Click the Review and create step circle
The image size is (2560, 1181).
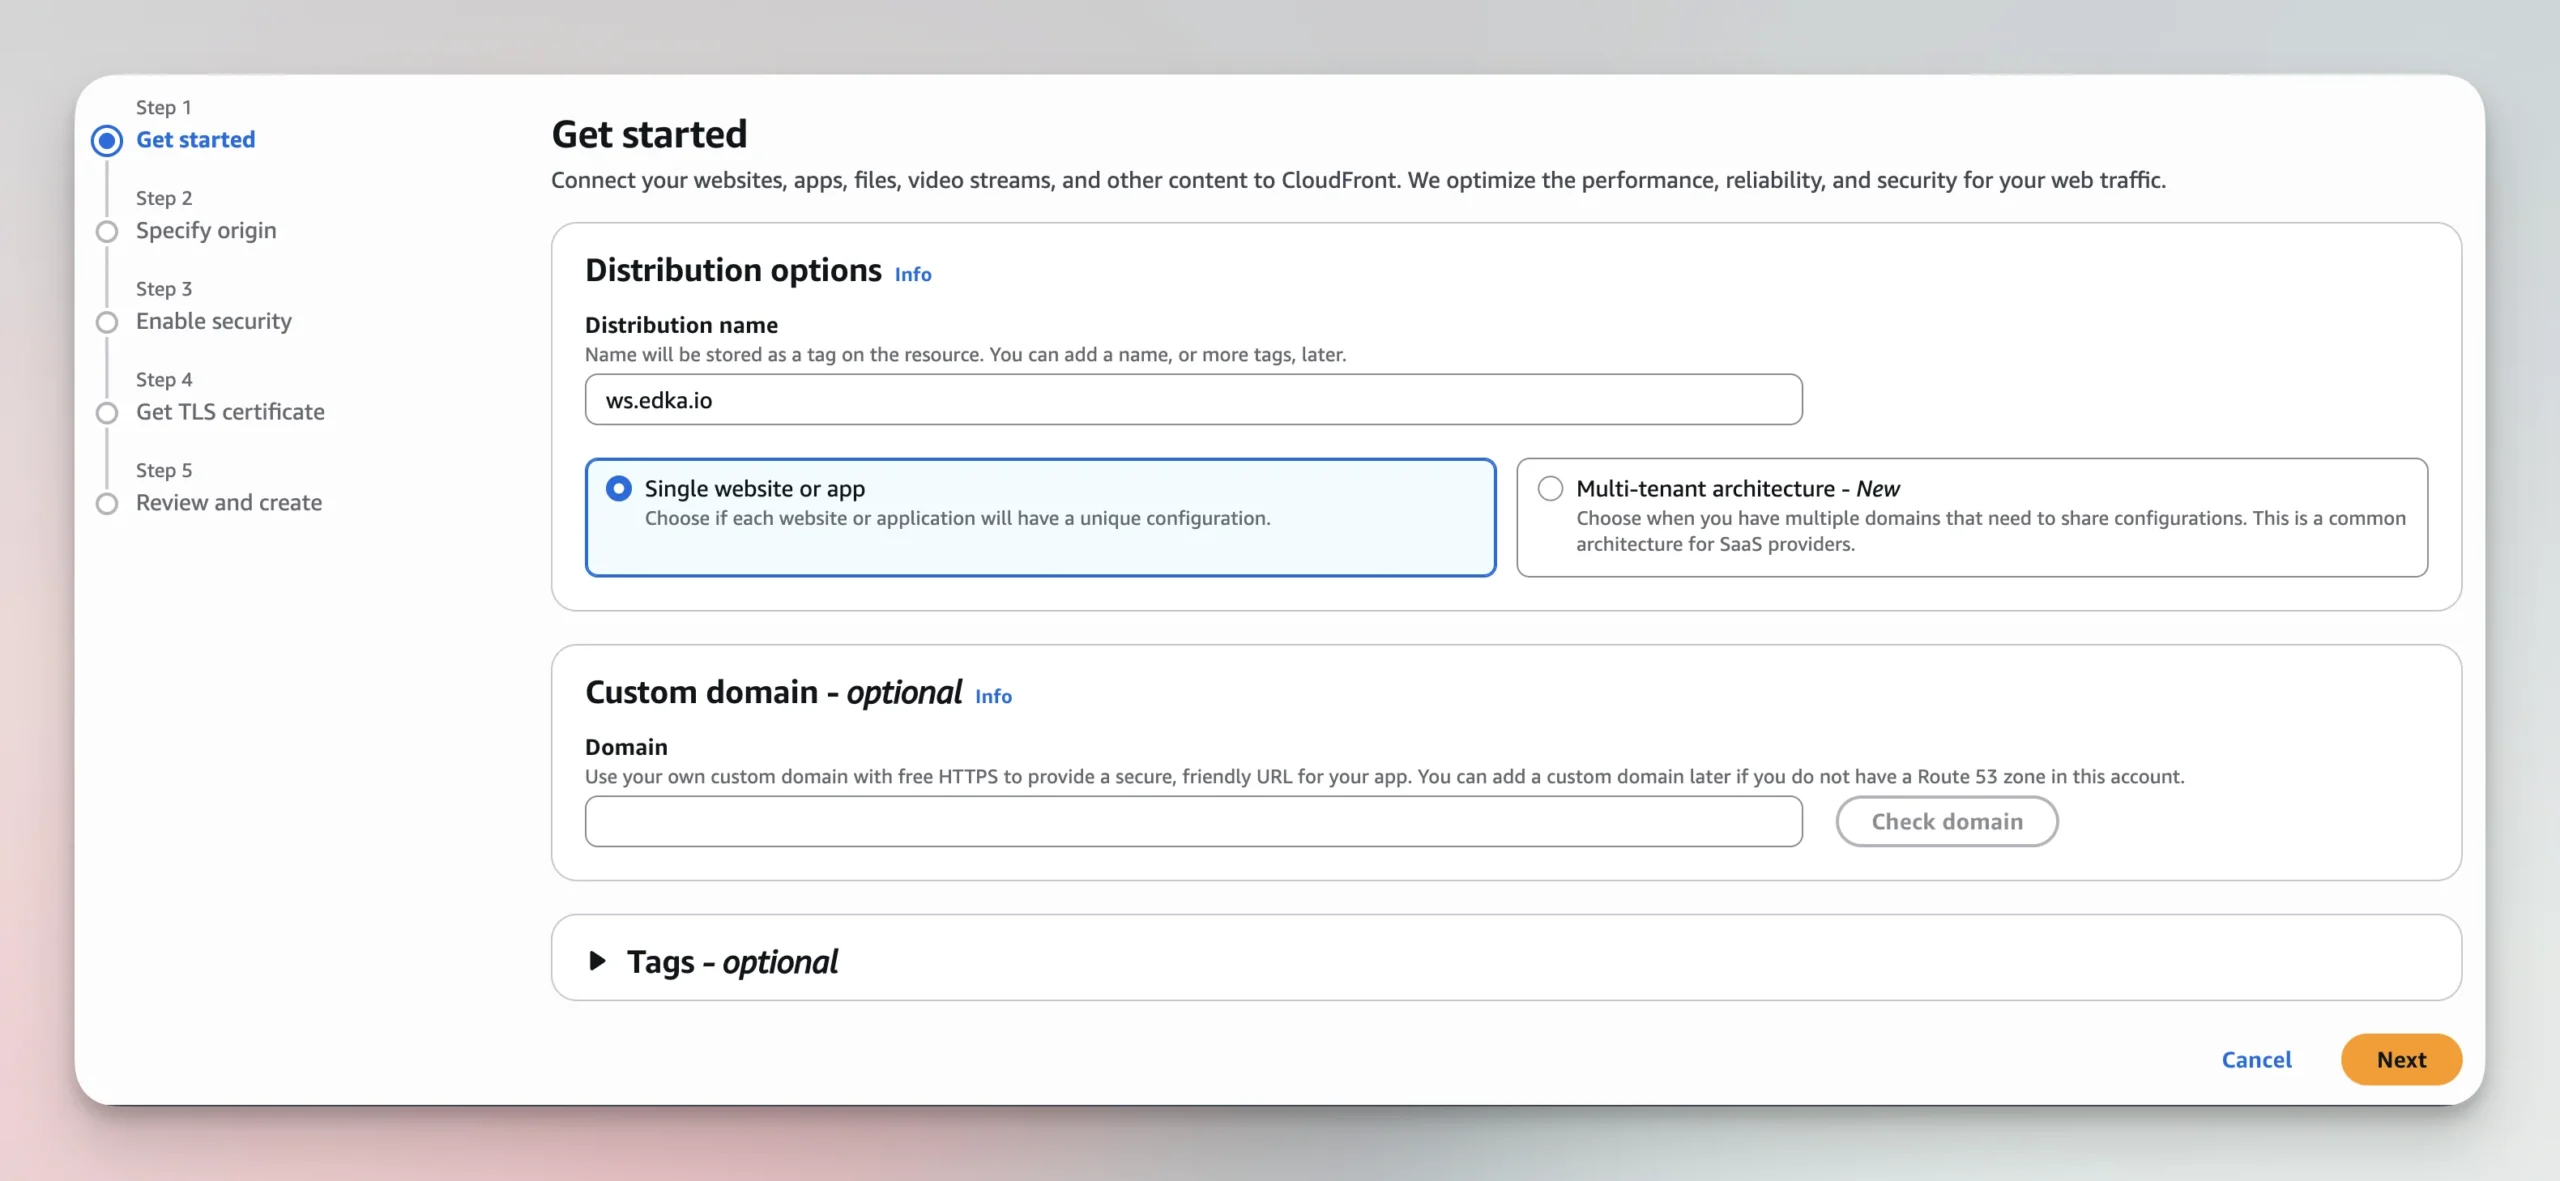107,503
